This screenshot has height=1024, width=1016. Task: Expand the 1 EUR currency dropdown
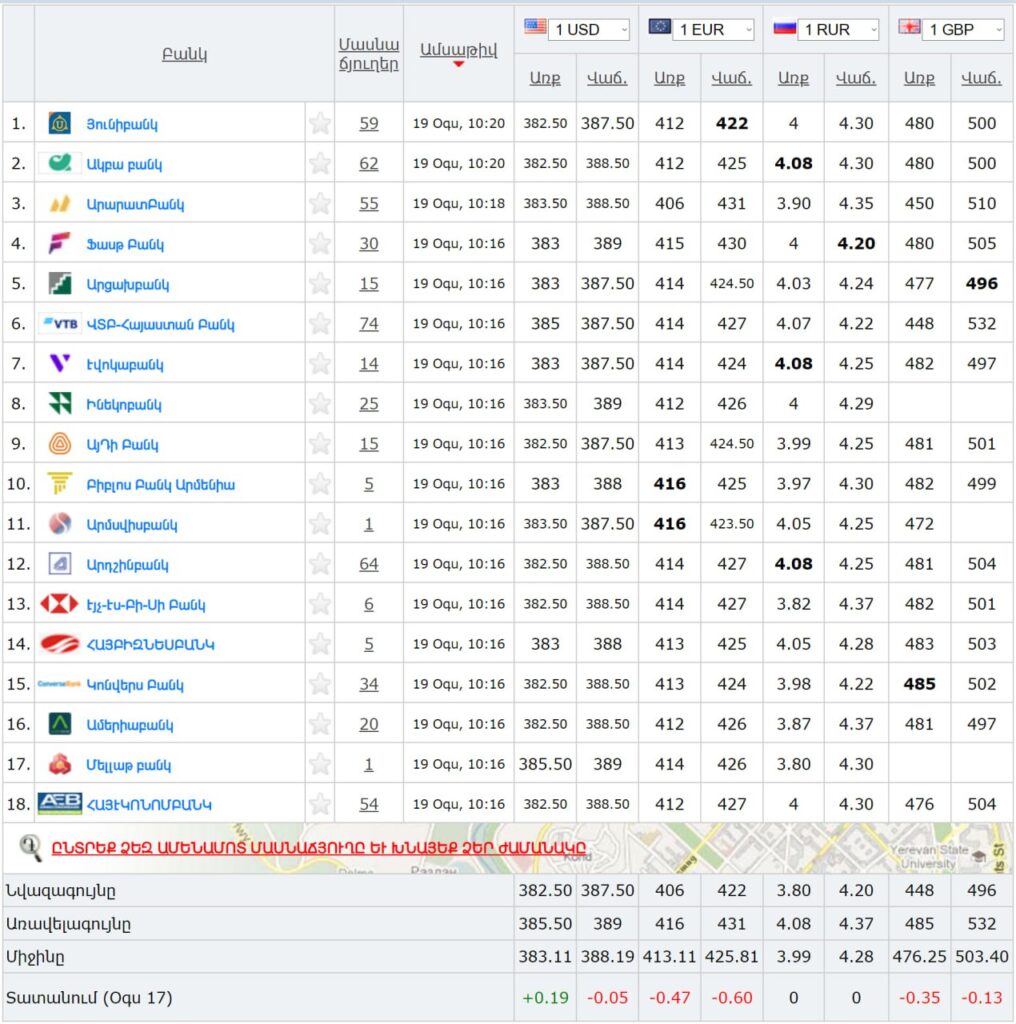tap(715, 30)
